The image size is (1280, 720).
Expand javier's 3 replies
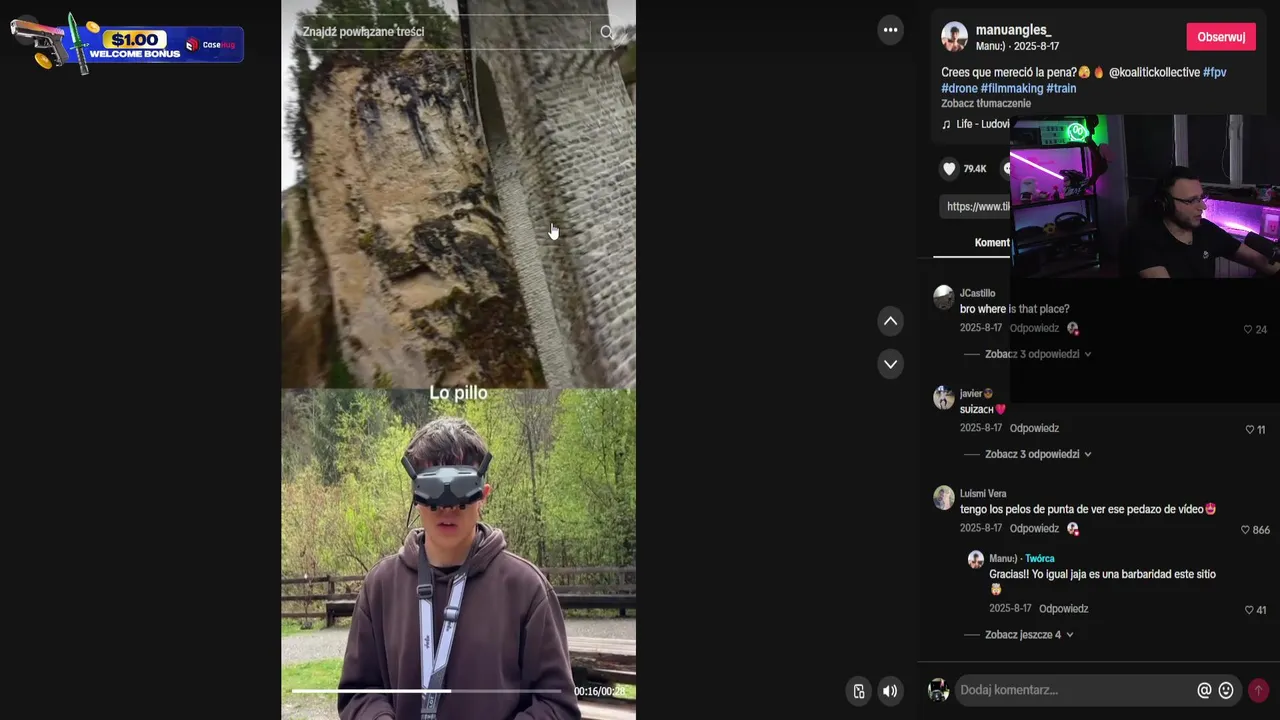click(x=1037, y=454)
